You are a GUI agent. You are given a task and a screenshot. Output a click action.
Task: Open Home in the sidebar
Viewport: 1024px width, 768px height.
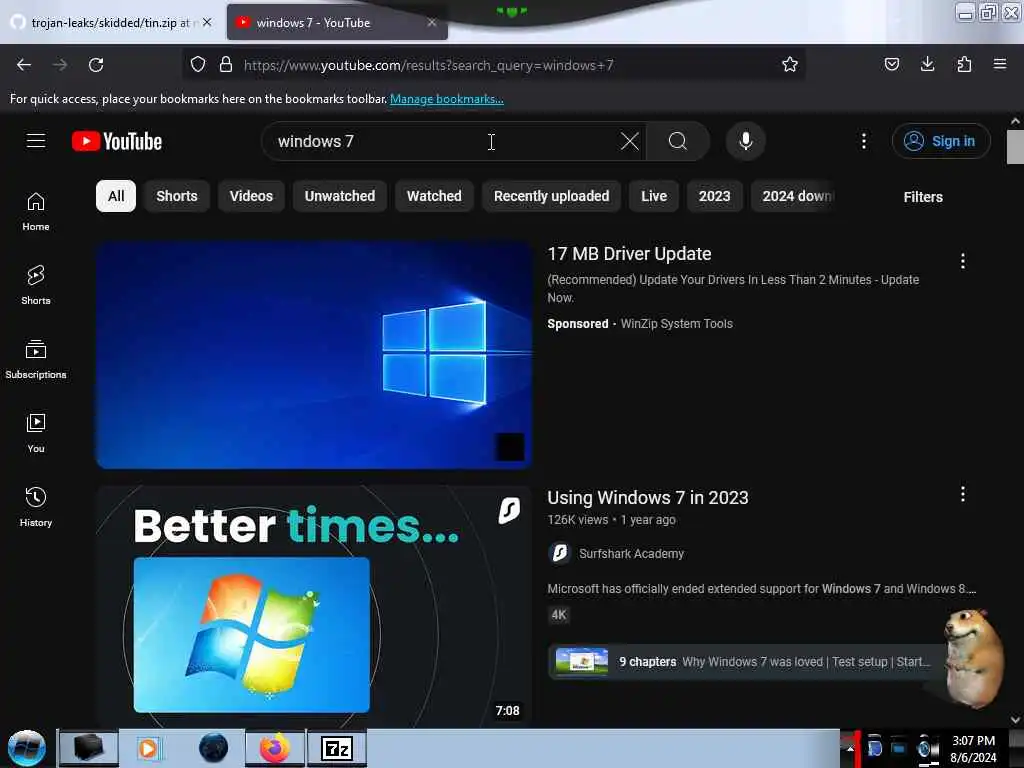36,212
